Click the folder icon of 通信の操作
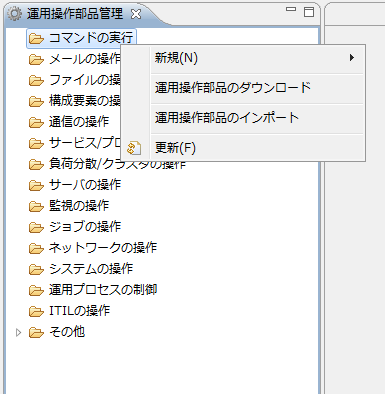The width and height of the screenshot is (385, 394). click(x=36, y=123)
